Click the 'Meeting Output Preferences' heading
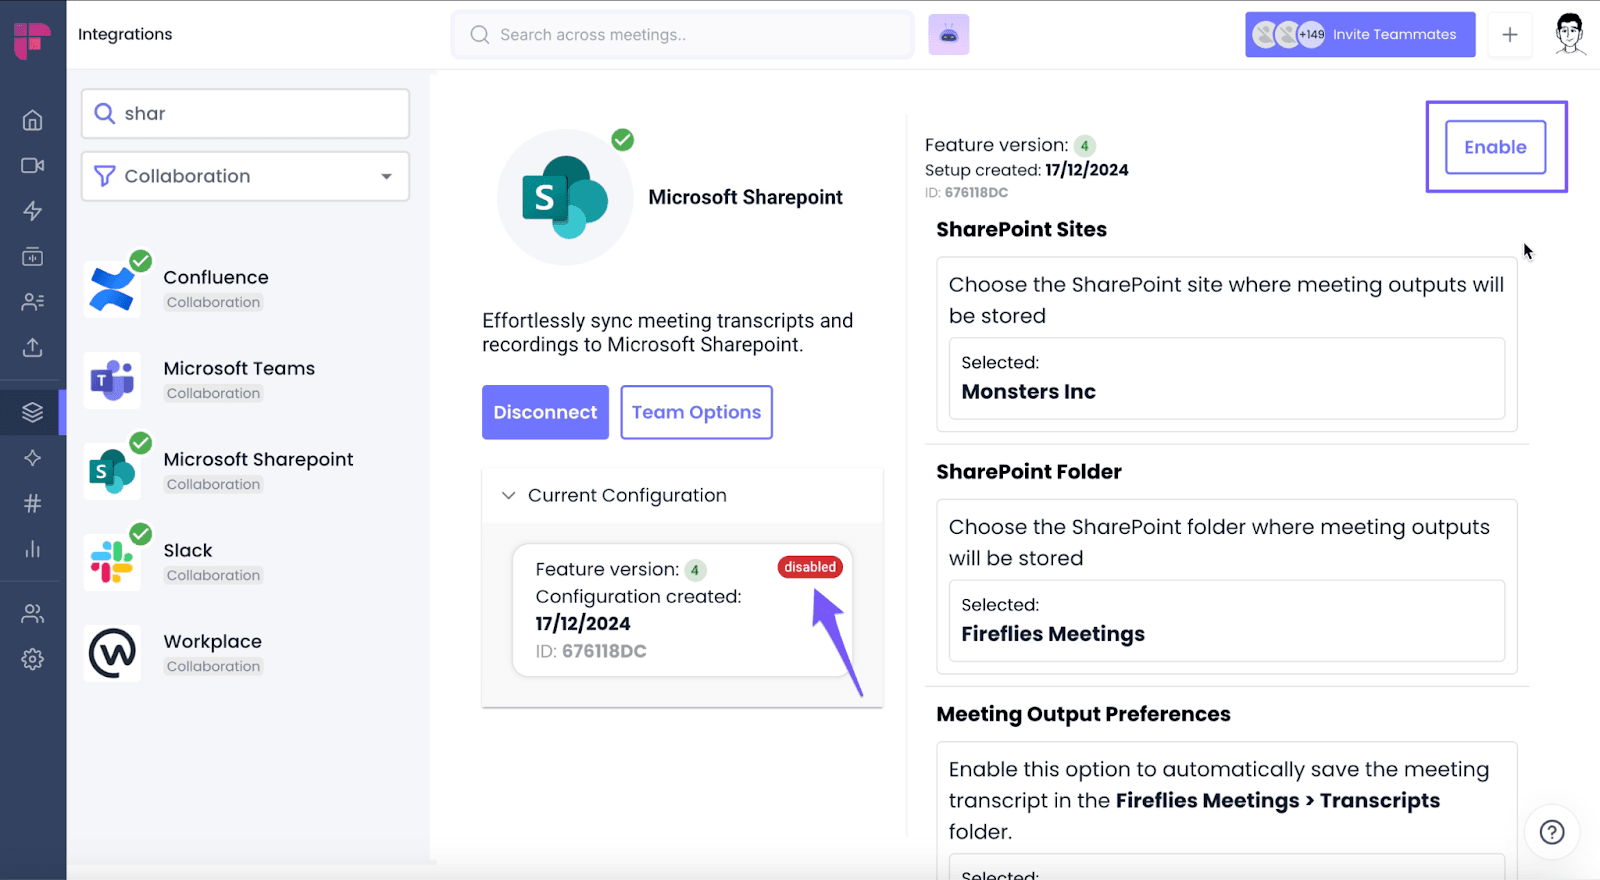 point(1083,714)
